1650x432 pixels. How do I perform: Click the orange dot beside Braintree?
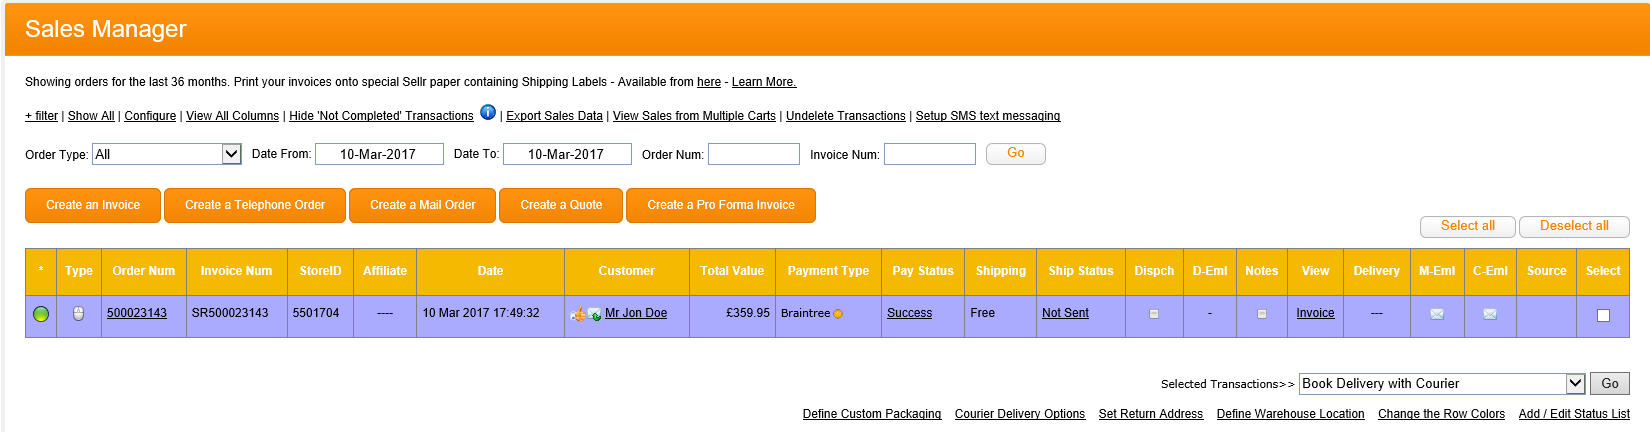[838, 314]
